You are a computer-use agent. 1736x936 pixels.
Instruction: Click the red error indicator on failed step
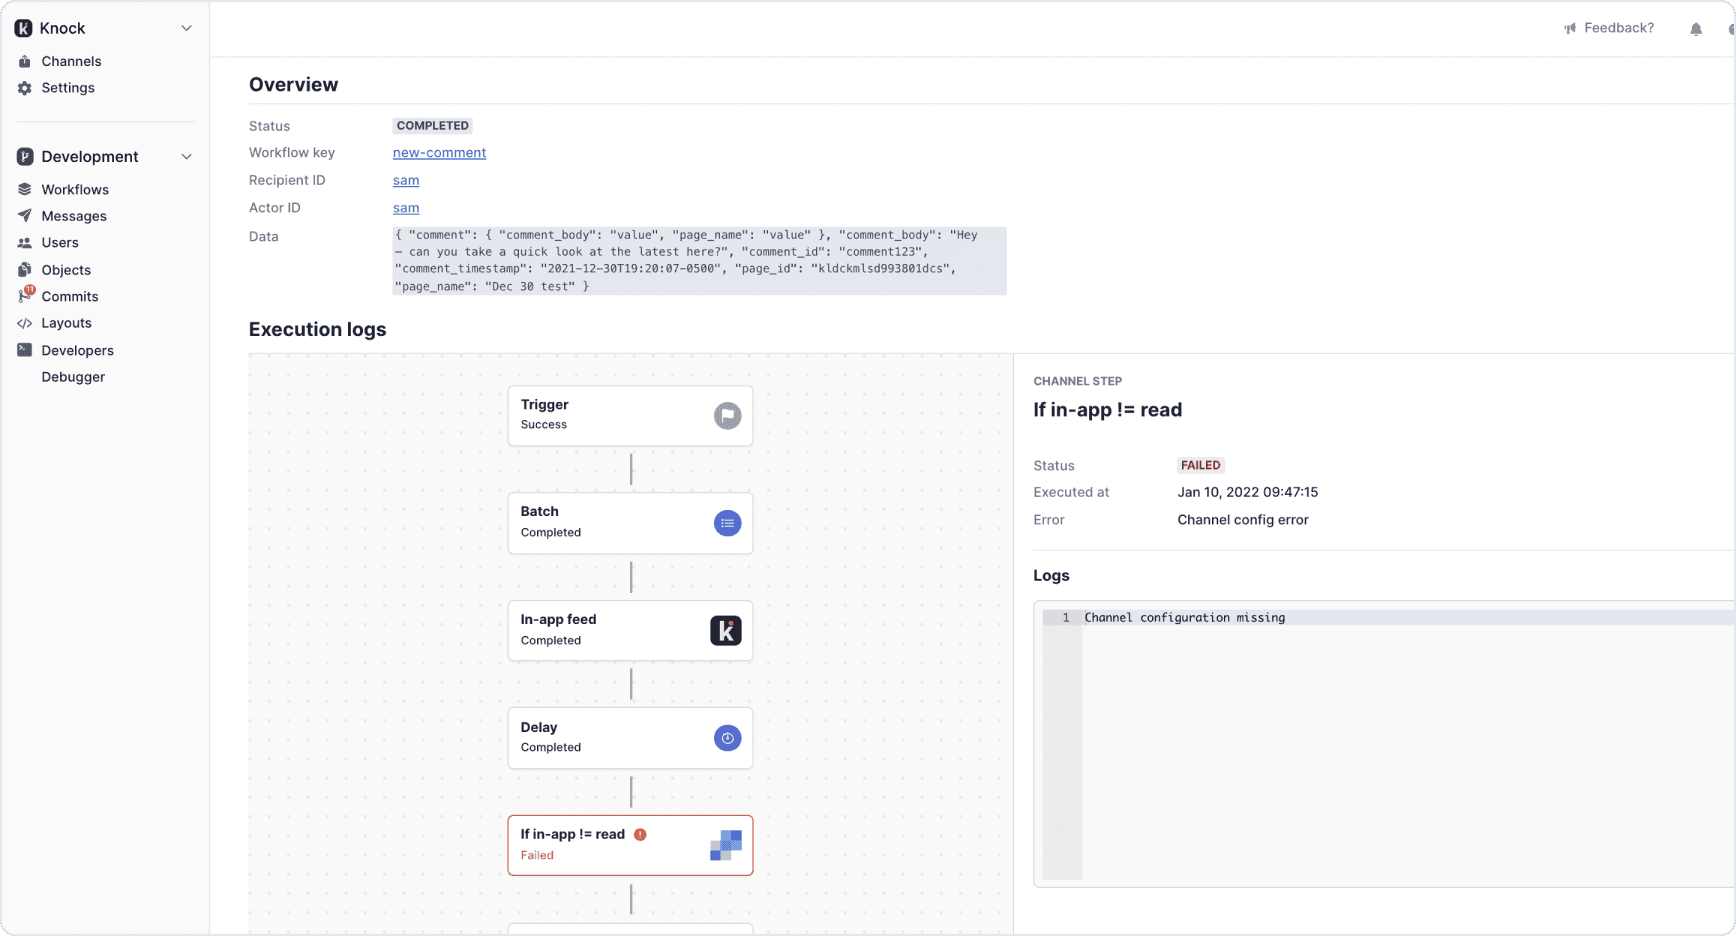point(640,834)
